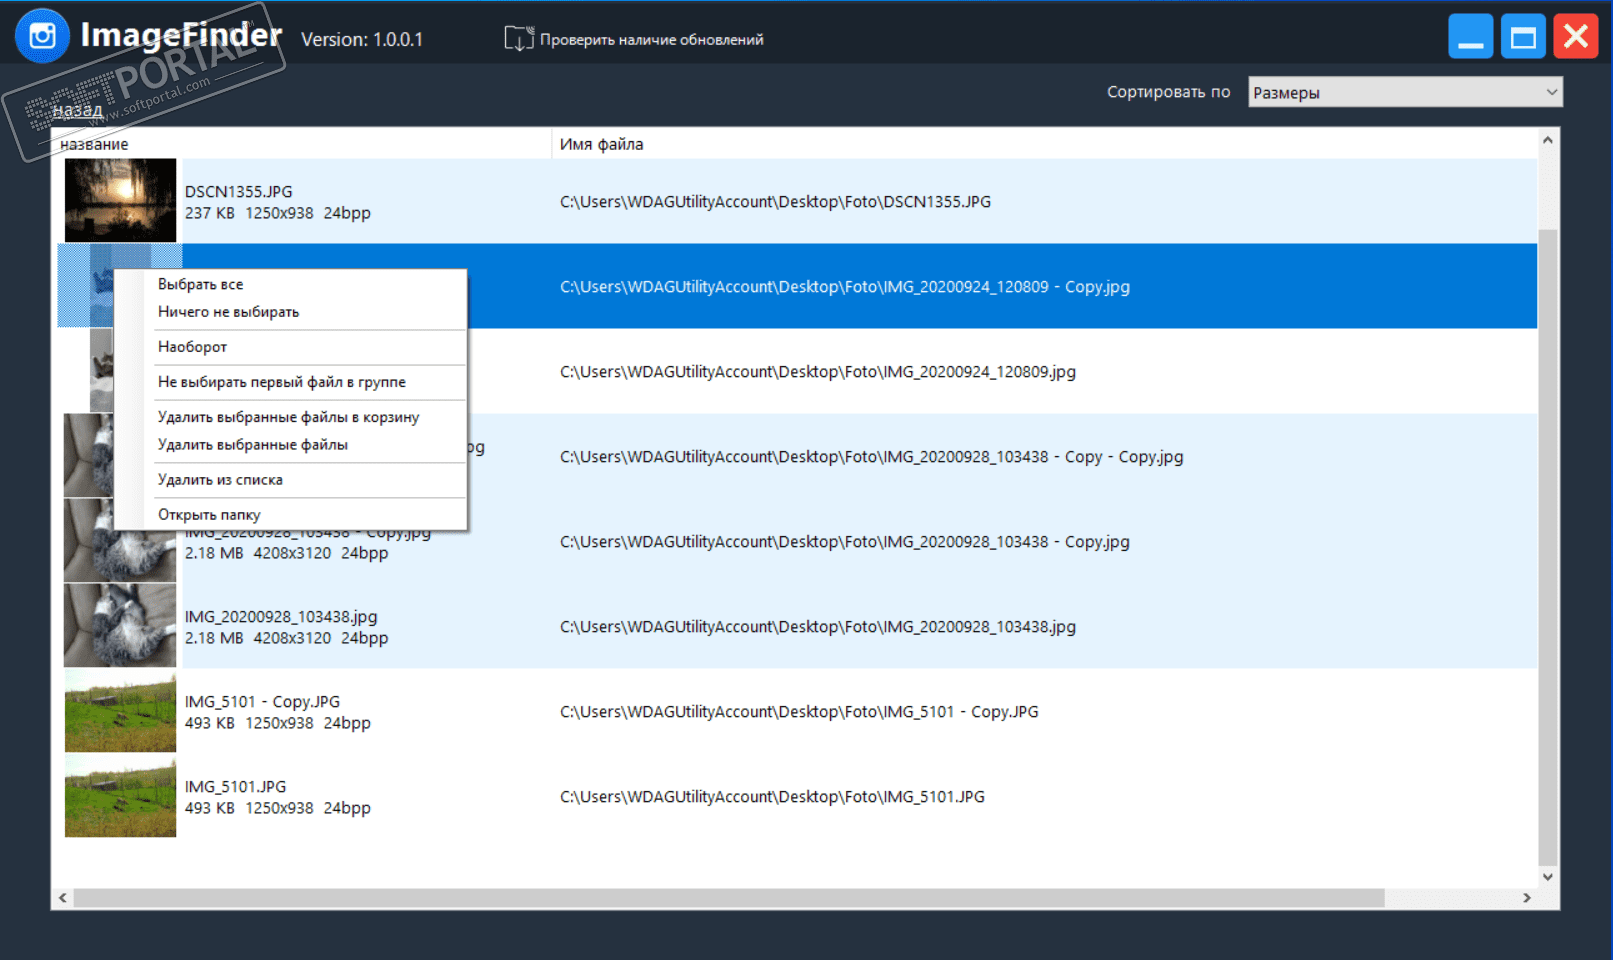Click the path ending 'Foto\IMG_20200928_103438.jpg'
This screenshot has width=1613, height=960.
click(818, 627)
